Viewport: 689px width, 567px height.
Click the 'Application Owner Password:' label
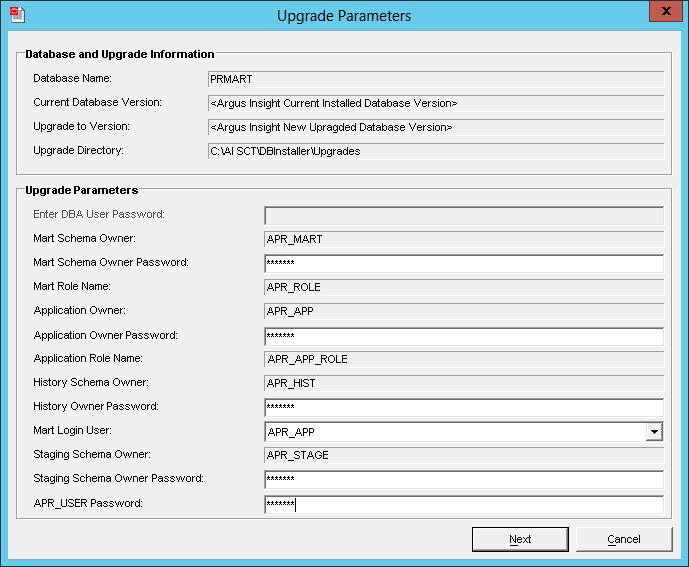105,335
